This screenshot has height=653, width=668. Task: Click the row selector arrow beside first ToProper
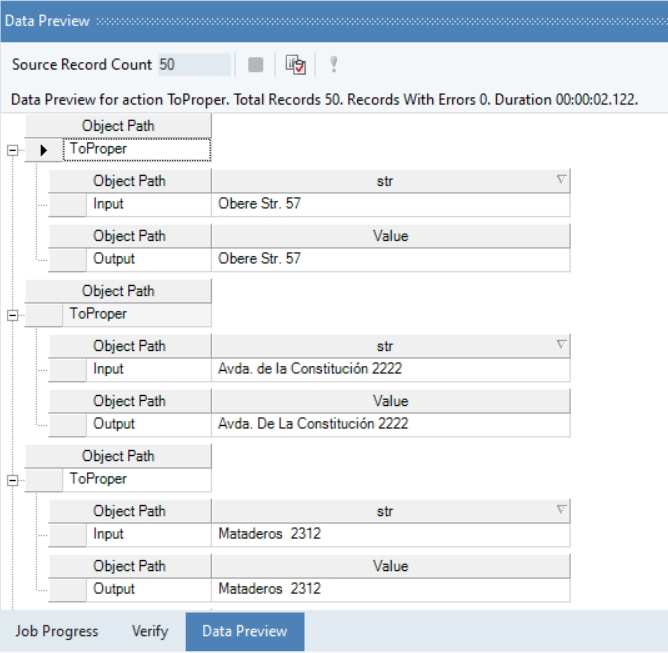pos(43,150)
